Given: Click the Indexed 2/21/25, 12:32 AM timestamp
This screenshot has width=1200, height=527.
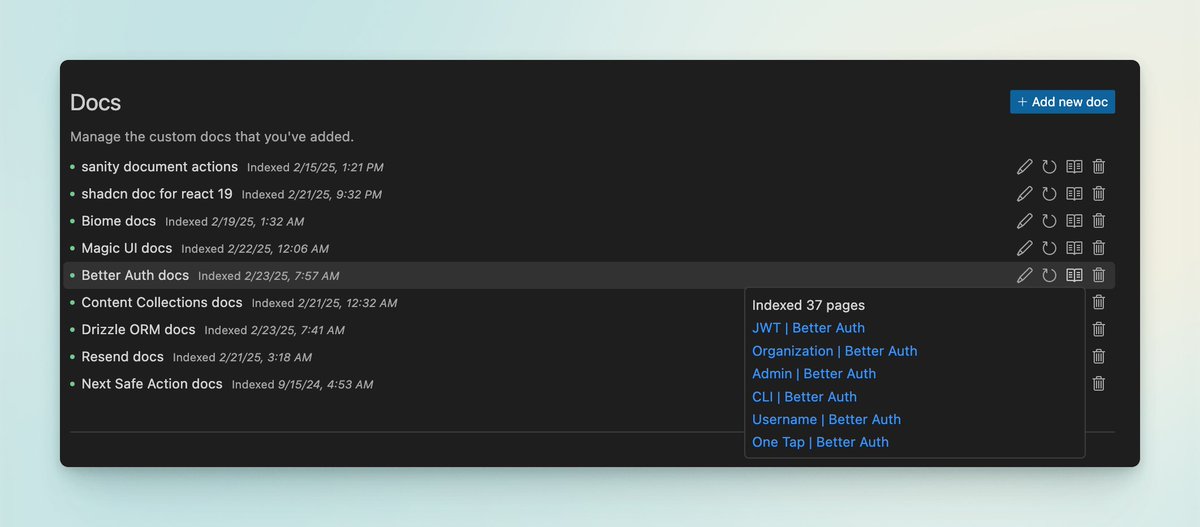Looking at the screenshot, I should [324, 303].
